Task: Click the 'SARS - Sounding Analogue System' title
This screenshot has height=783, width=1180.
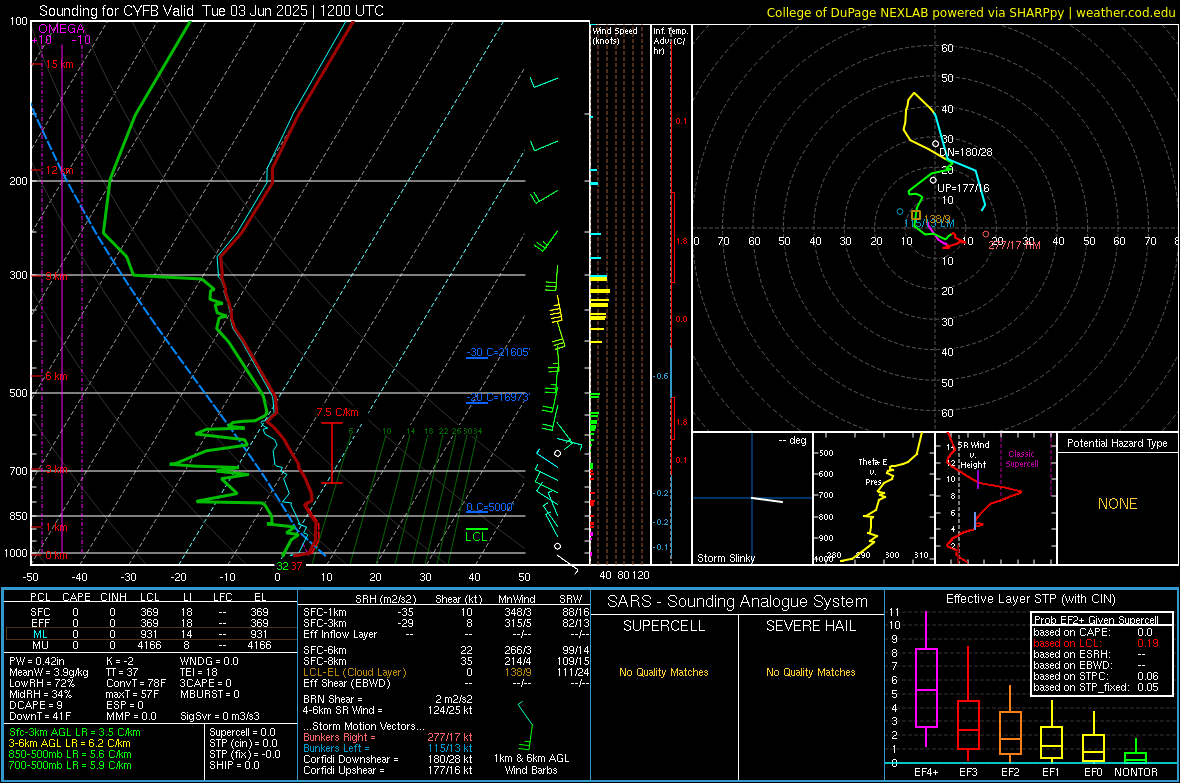Action: pos(737,602)
